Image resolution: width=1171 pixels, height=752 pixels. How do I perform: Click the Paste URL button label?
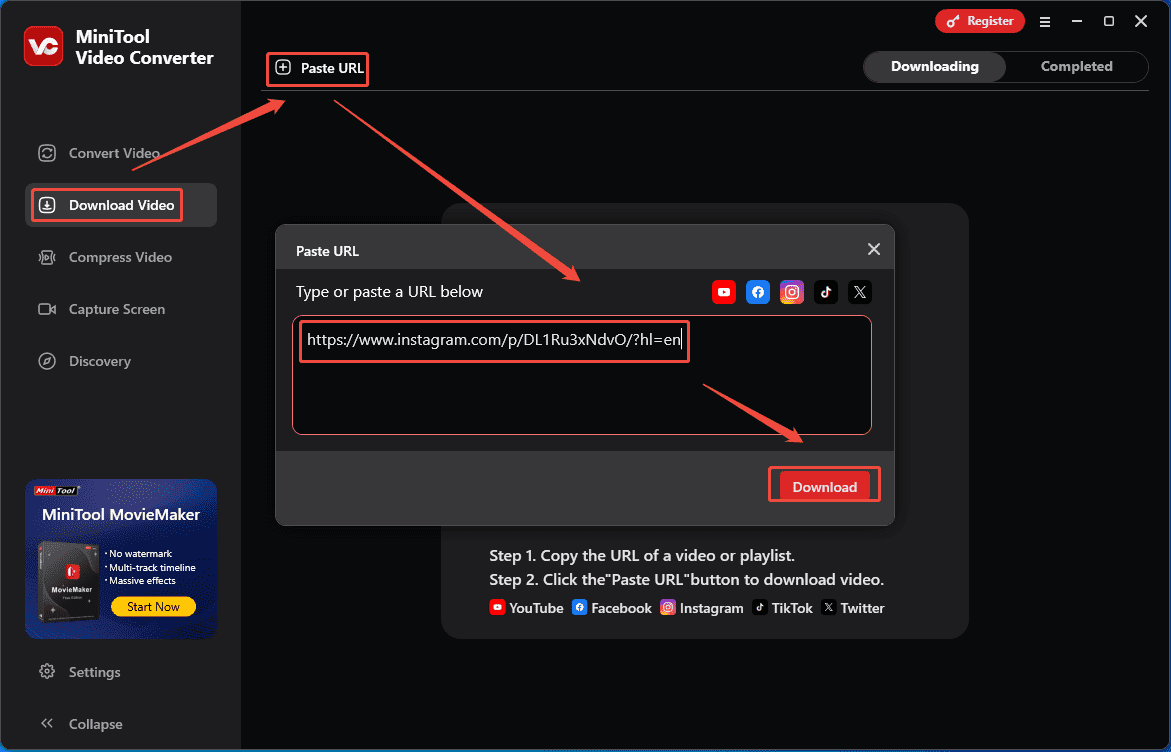click(332, 68)
